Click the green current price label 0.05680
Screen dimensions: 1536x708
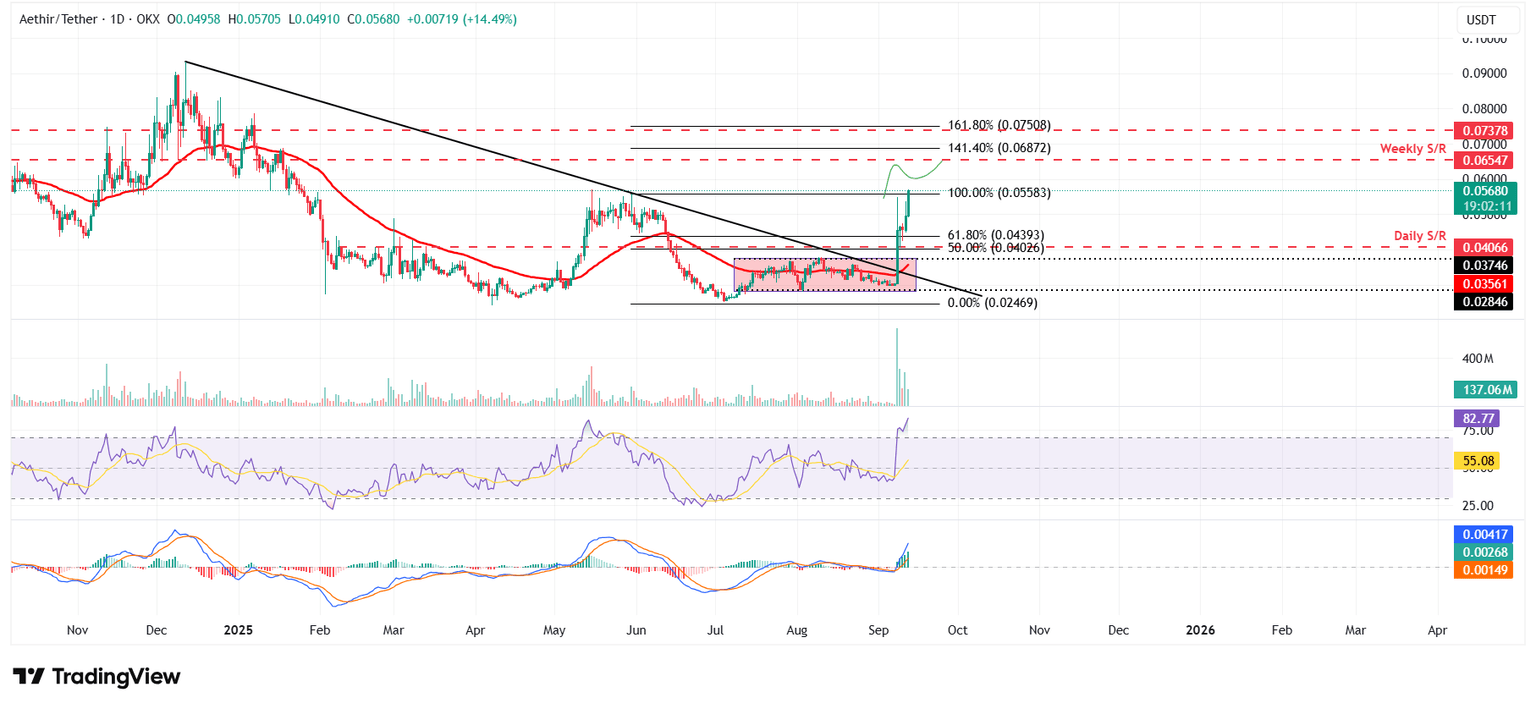tap(1485, 191)
